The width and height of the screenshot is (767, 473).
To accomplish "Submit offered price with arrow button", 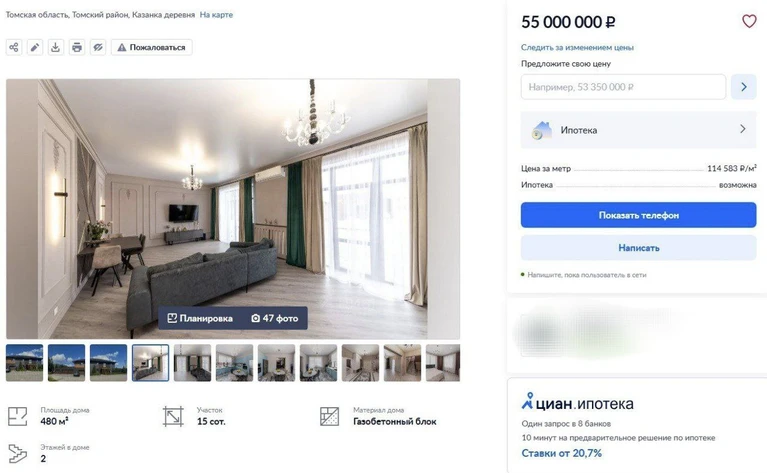I will [744, 87].
